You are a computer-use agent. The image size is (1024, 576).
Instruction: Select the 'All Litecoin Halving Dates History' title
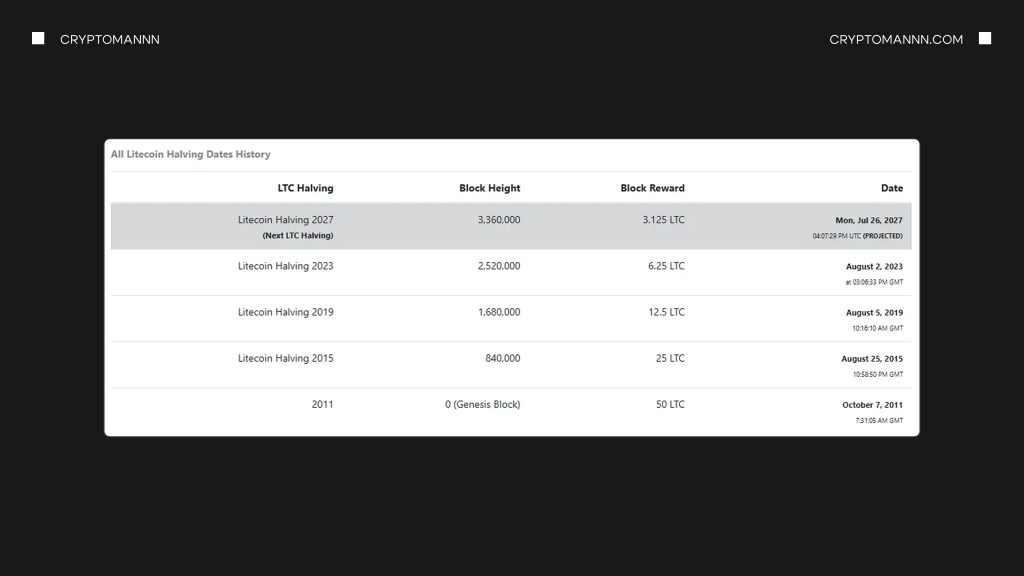point(191,155)
